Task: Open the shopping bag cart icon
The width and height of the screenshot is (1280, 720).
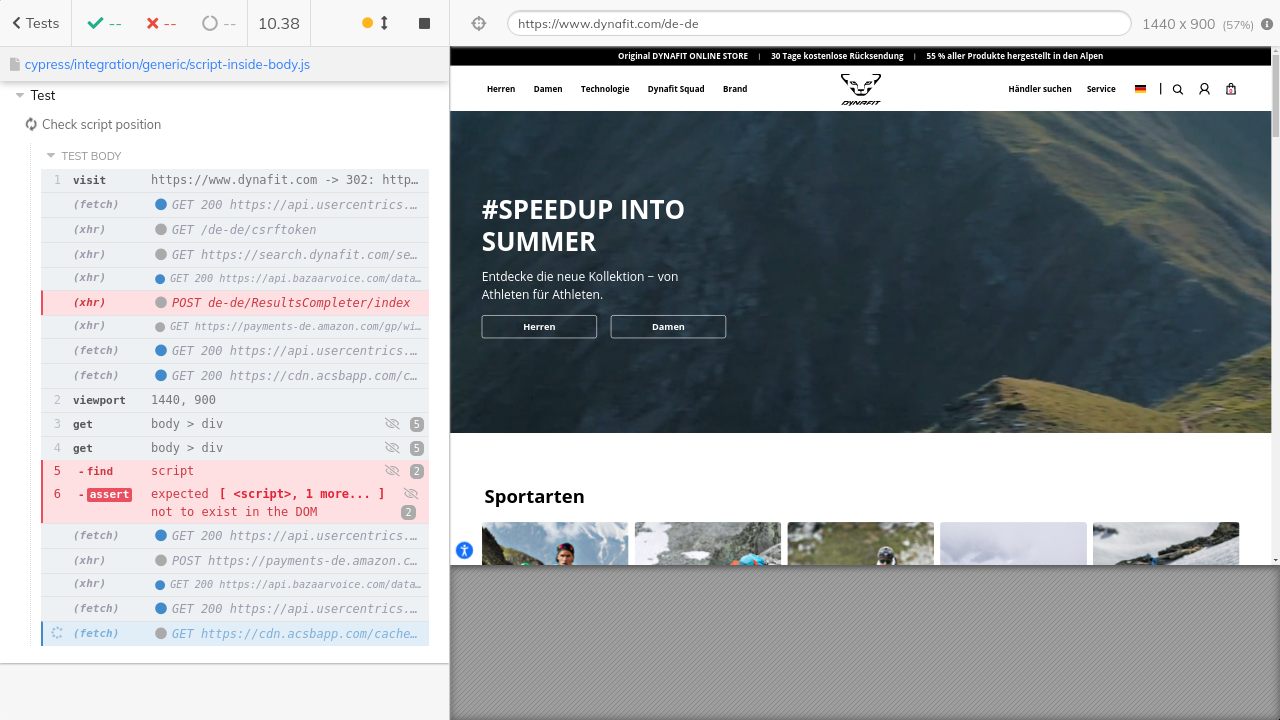Action: [1231, 89]
